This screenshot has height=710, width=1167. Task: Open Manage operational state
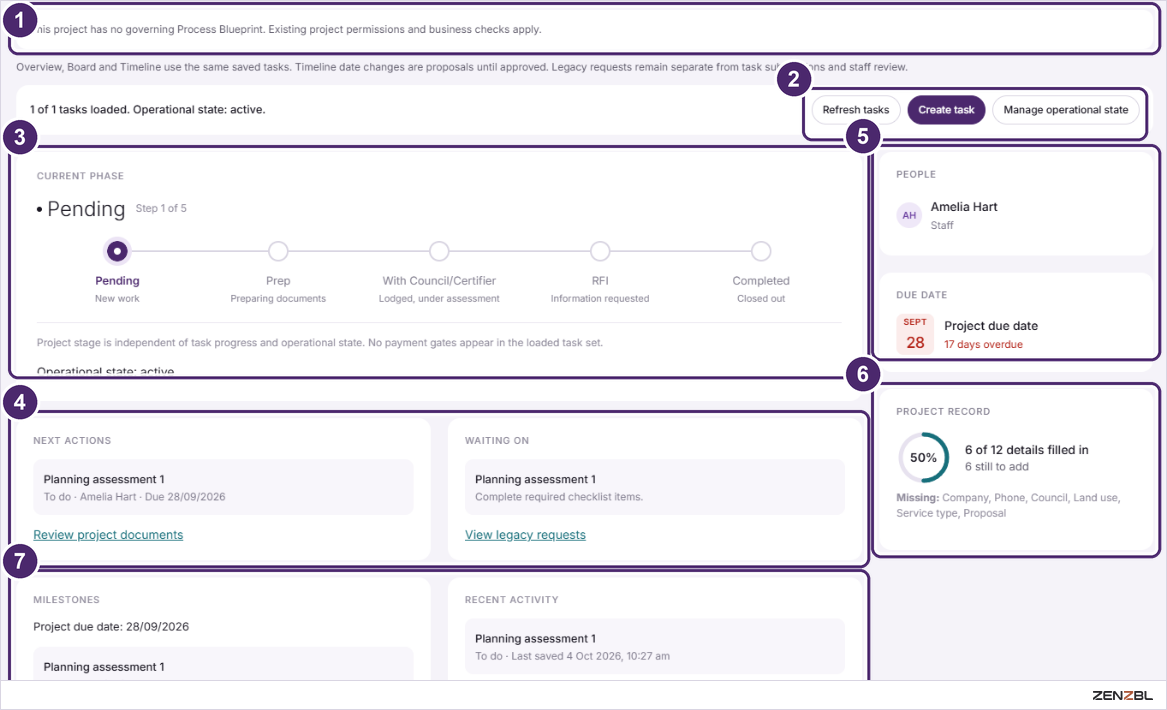tap(1065, 109)
